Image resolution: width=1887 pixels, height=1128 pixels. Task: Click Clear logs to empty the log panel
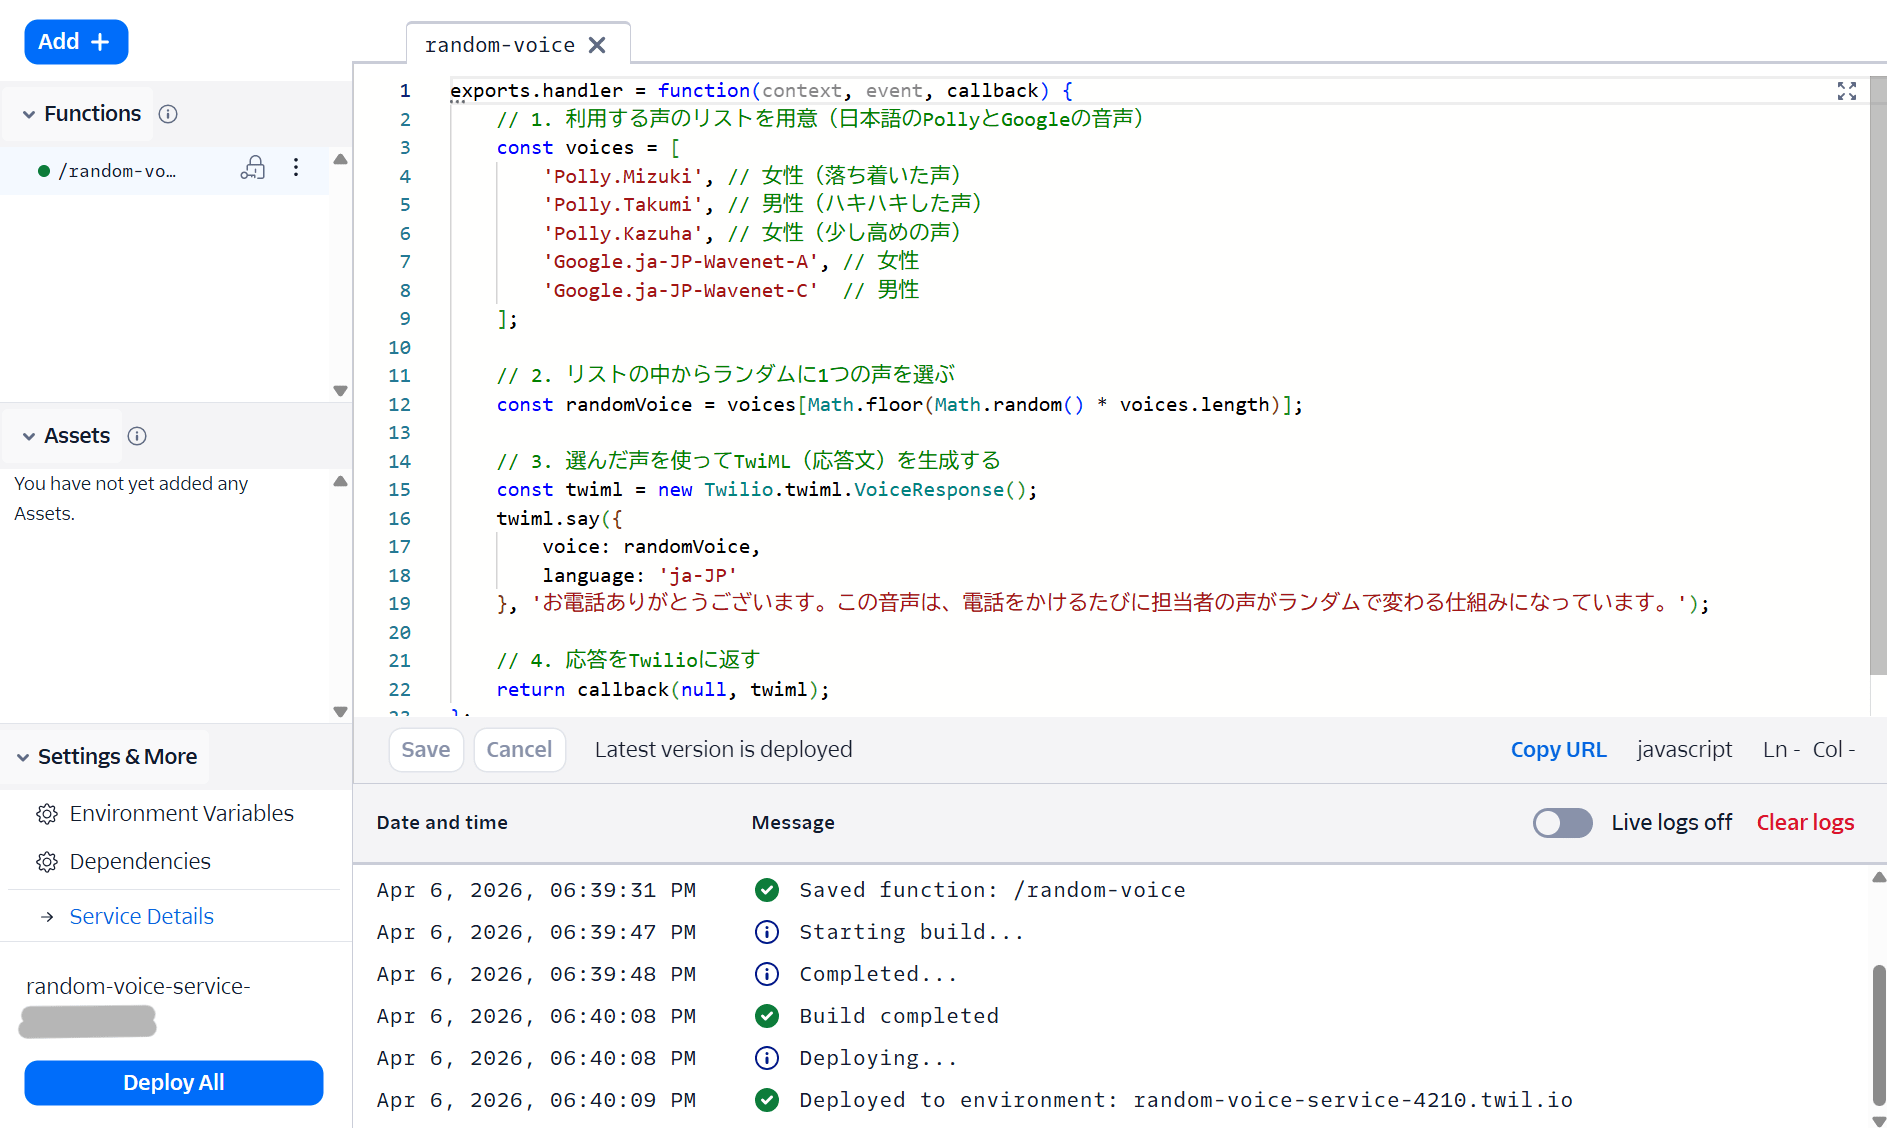(x=1805, y=822)
